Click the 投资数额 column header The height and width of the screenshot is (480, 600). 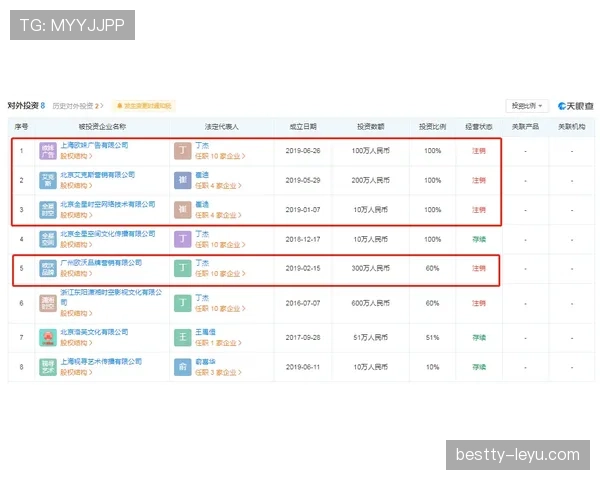tap(370, 127)
